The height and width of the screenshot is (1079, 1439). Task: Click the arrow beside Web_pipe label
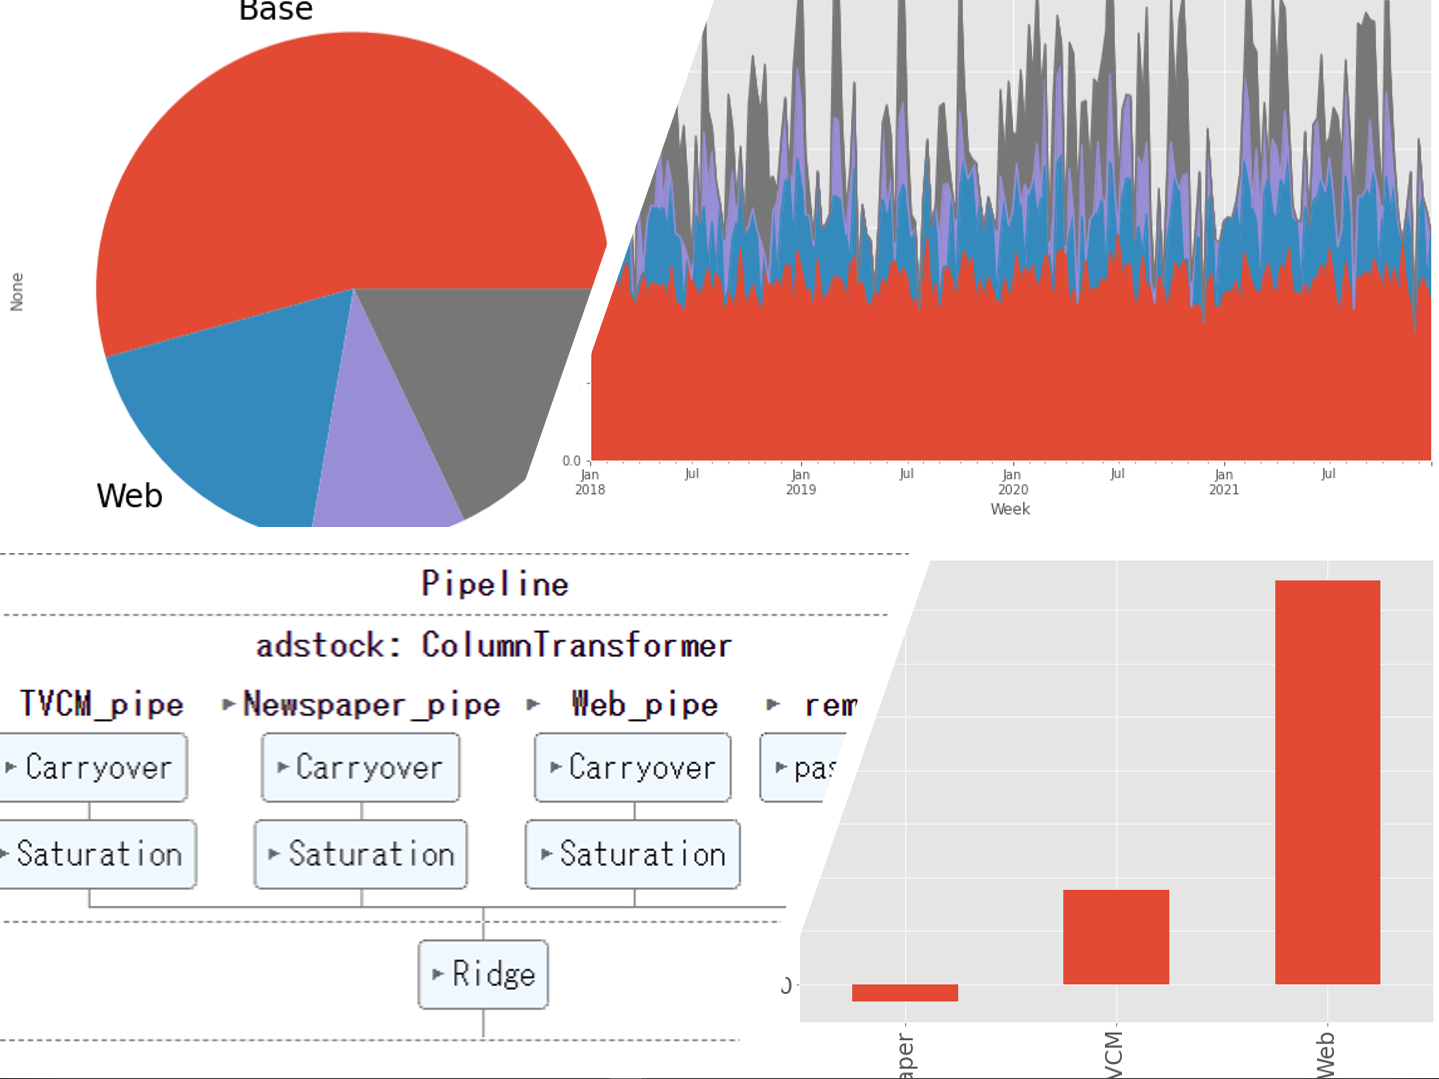[x=533, y=705]
